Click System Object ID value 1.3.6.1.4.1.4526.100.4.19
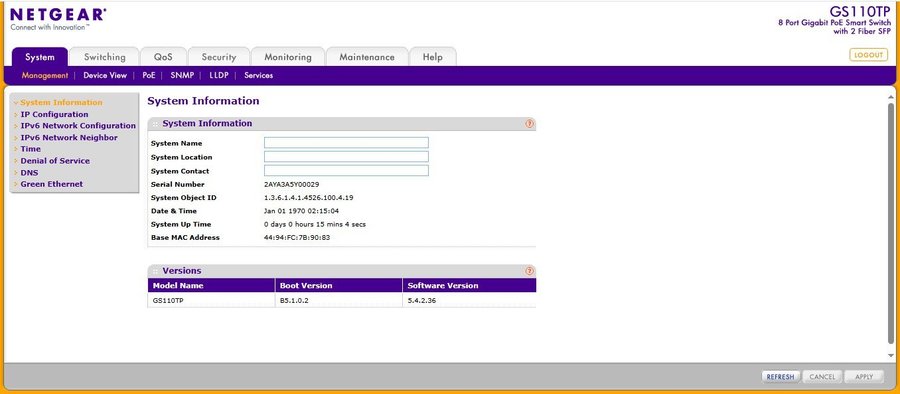Viewport: 900px width, 394px height. (308, 198)
